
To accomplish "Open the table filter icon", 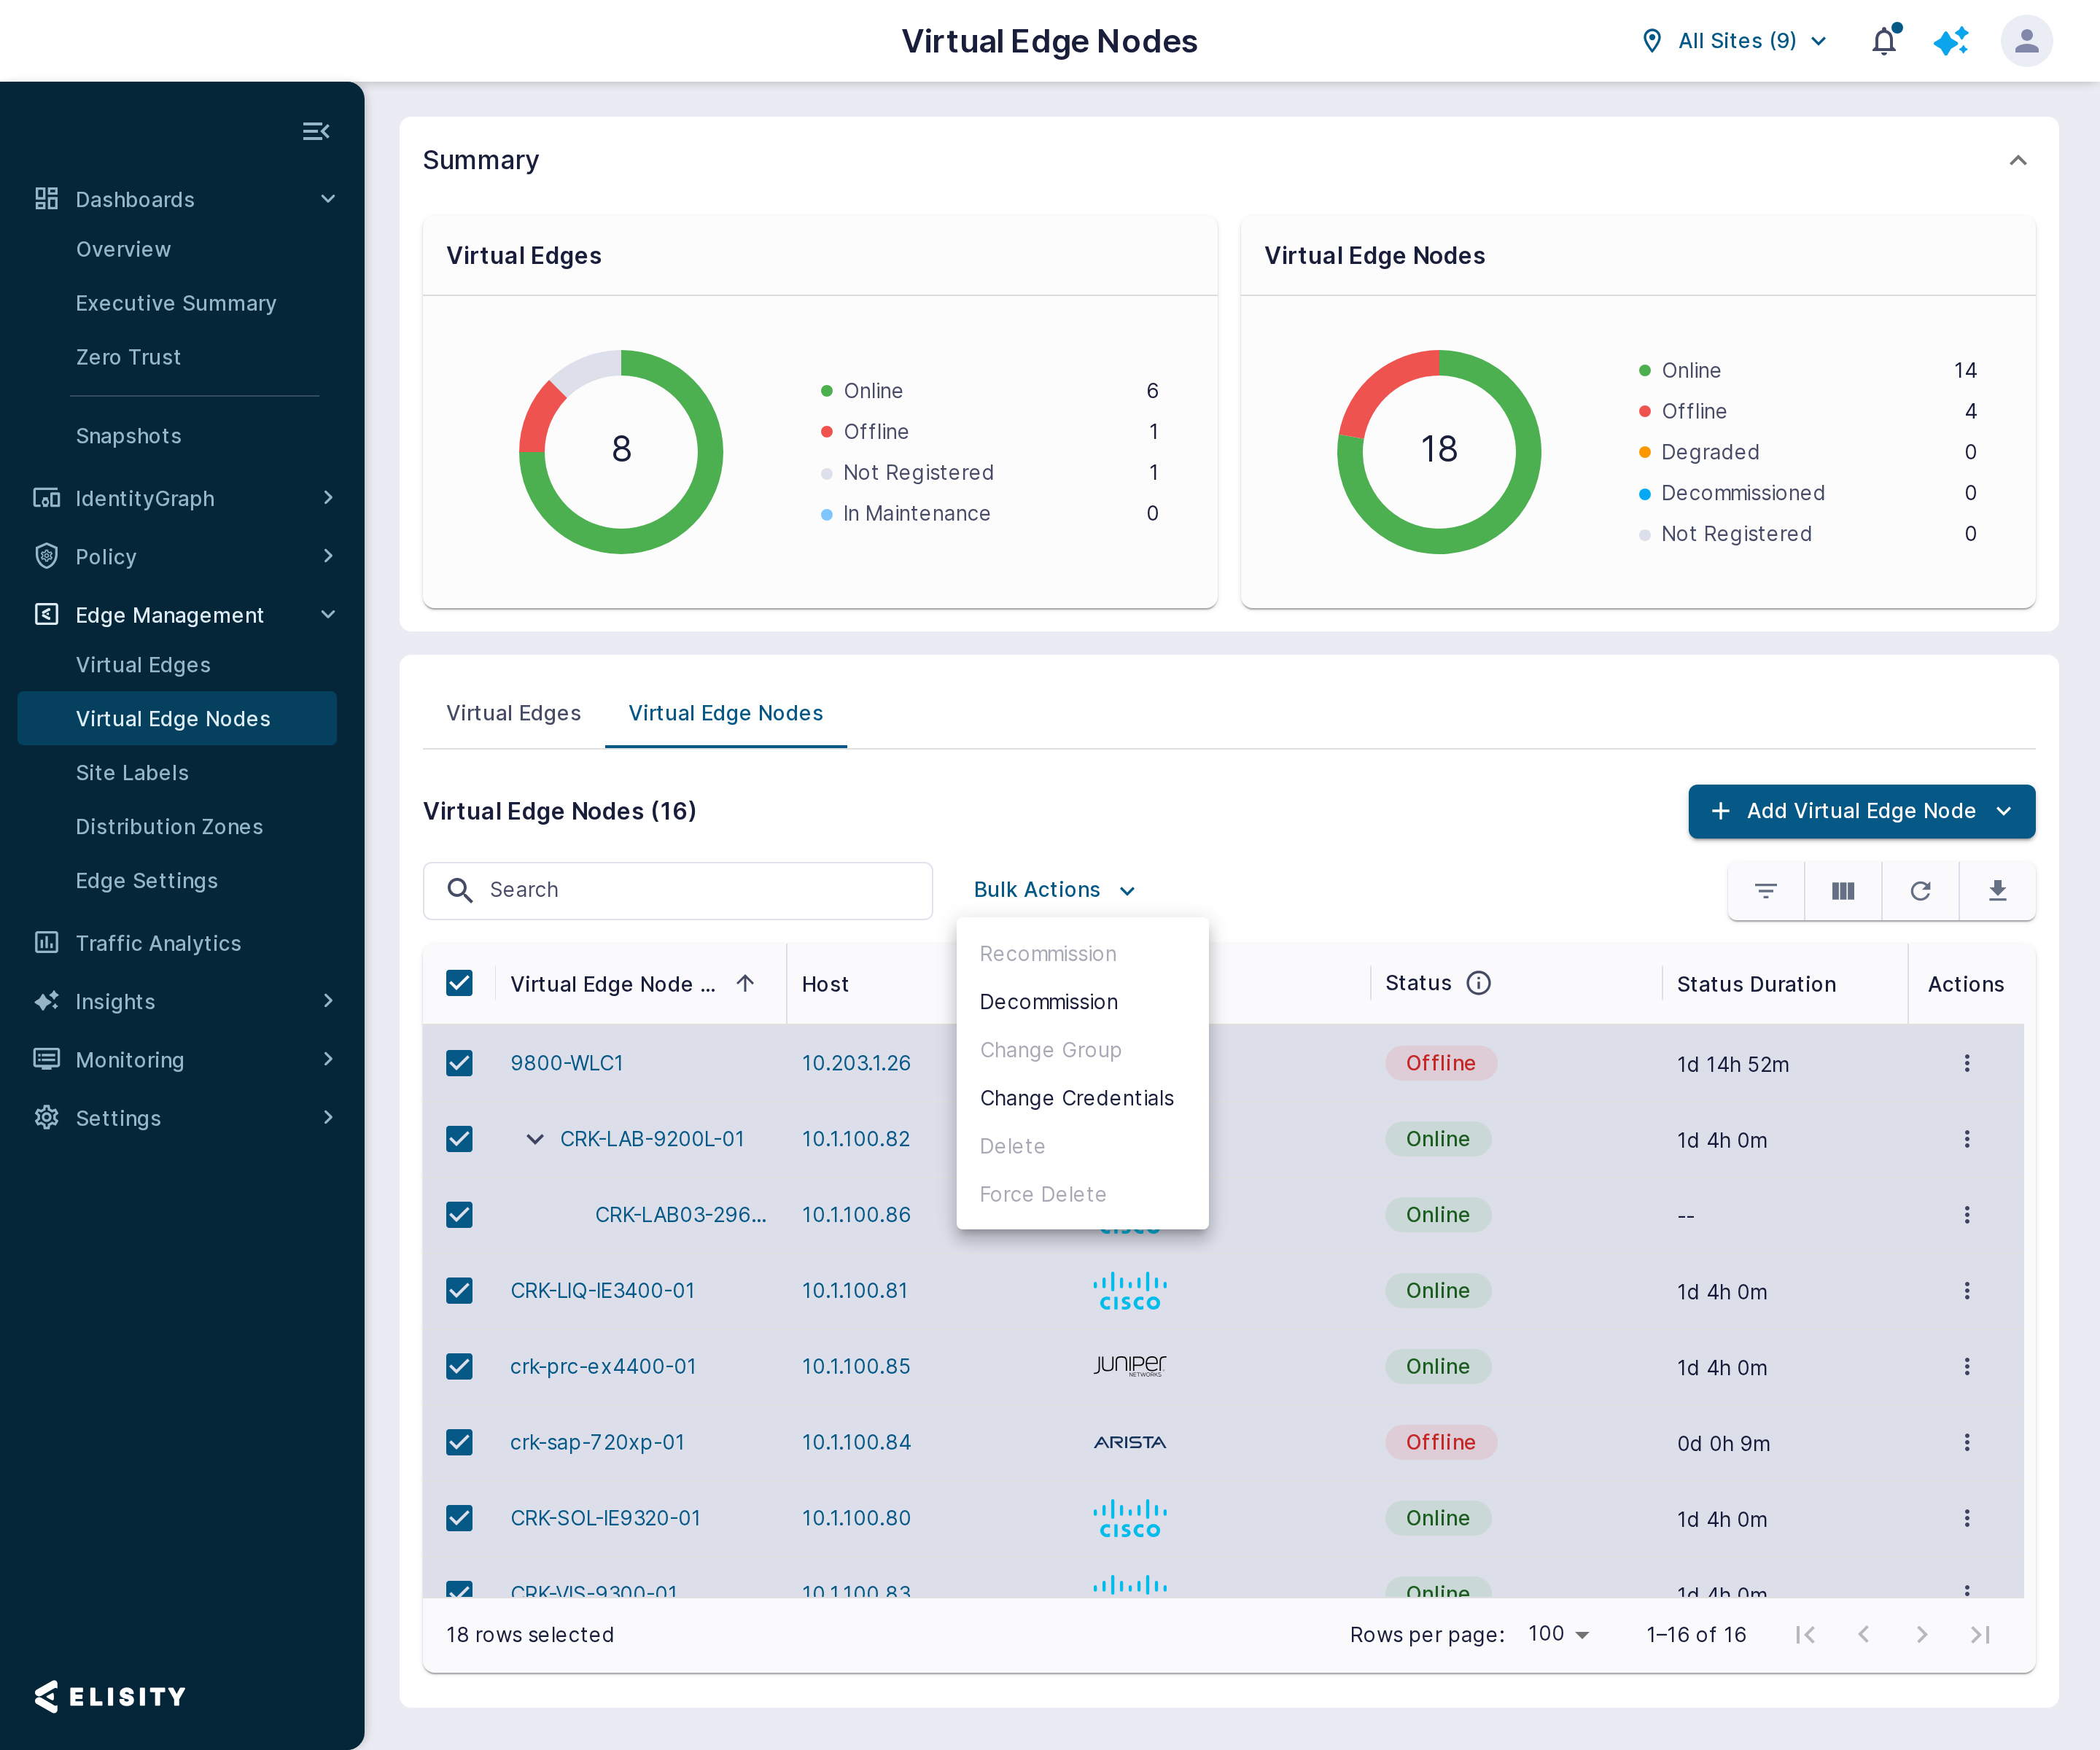I will click(x=1766, y=890).
